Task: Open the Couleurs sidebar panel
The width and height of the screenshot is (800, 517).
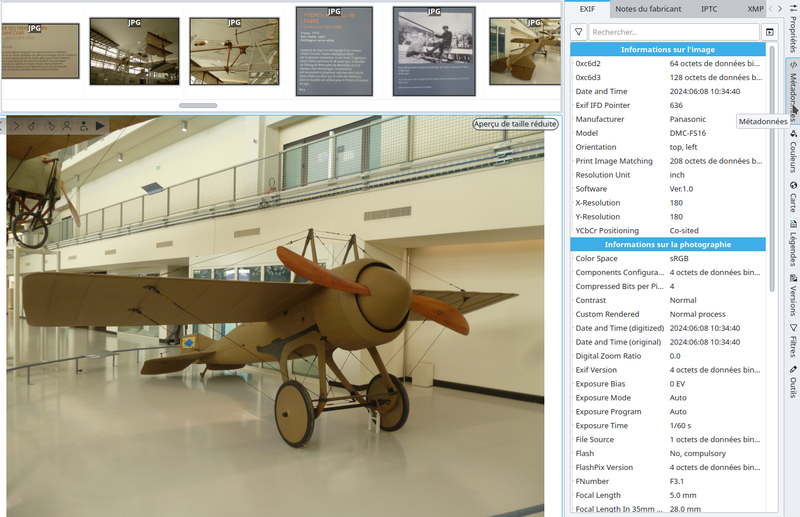Action: 793,152
